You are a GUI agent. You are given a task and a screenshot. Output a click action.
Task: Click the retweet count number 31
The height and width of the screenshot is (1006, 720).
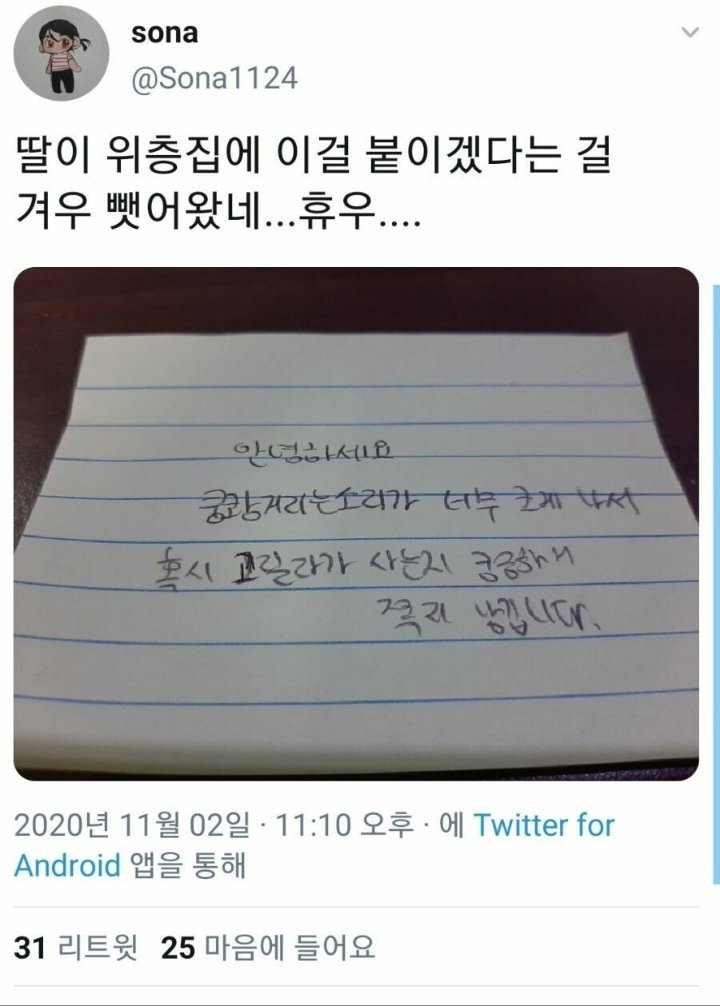click(30, 948)
